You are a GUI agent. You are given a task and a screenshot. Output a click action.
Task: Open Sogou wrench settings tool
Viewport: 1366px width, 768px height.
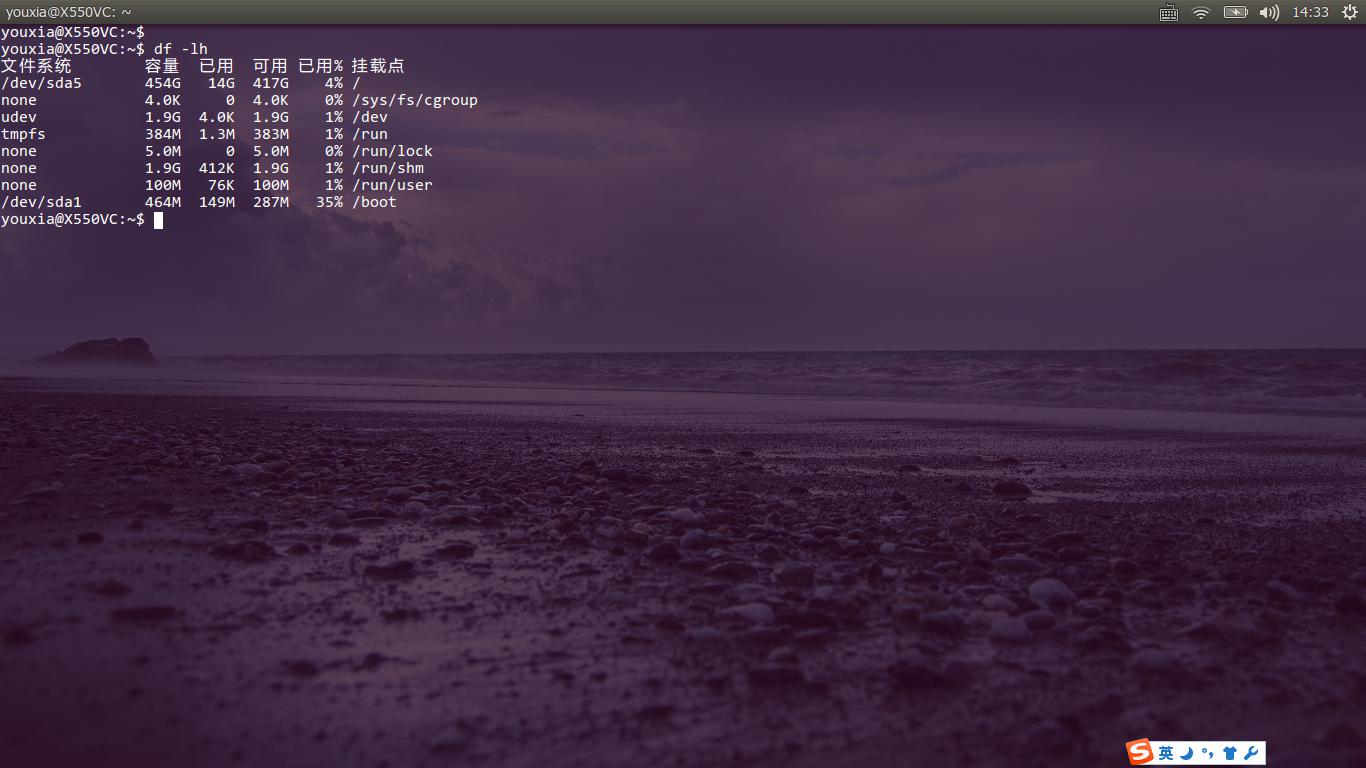click(1250, 753)
